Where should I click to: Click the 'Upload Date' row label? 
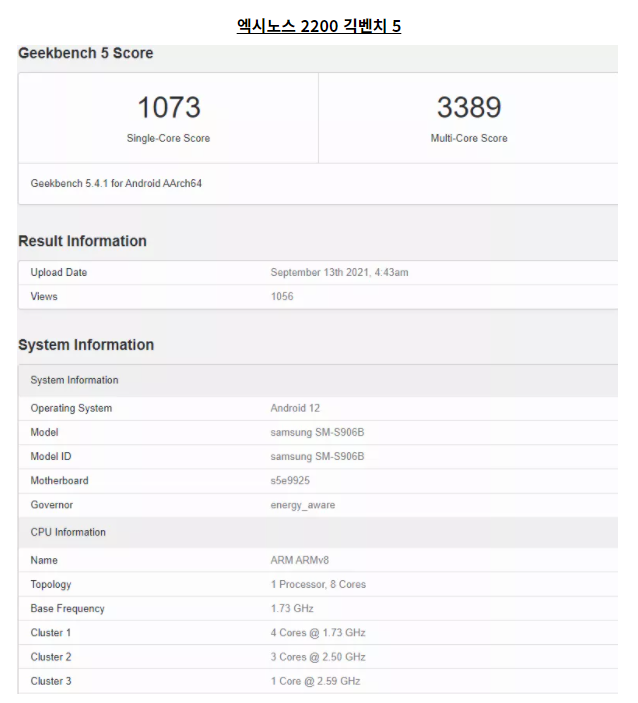coord(59,272)
